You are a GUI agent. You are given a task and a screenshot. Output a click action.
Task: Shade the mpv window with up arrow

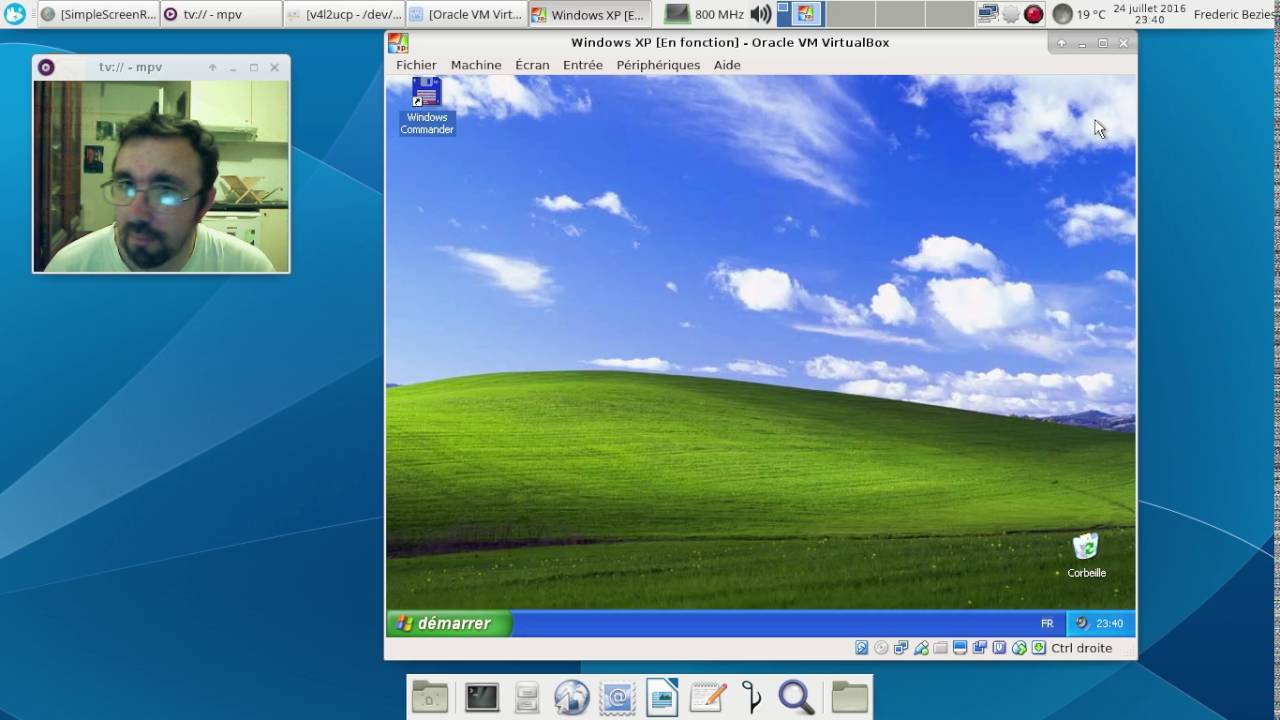tap(212, 67)
